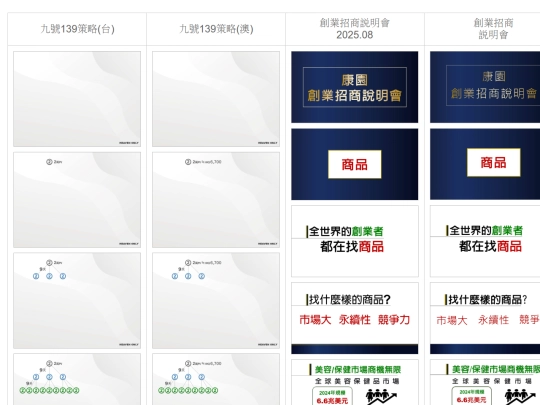Open second 台 slide with single 2em node
This screenshot has height=405, width=540.
click(77, 200)
